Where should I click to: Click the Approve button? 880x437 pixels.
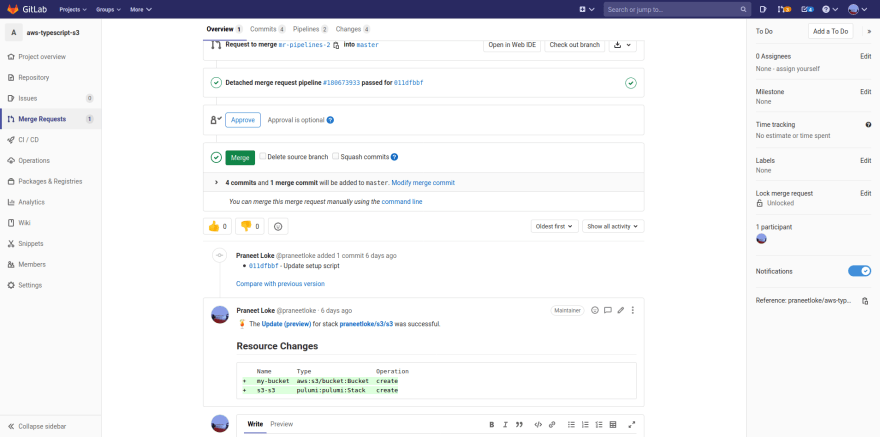click(243, 120)
